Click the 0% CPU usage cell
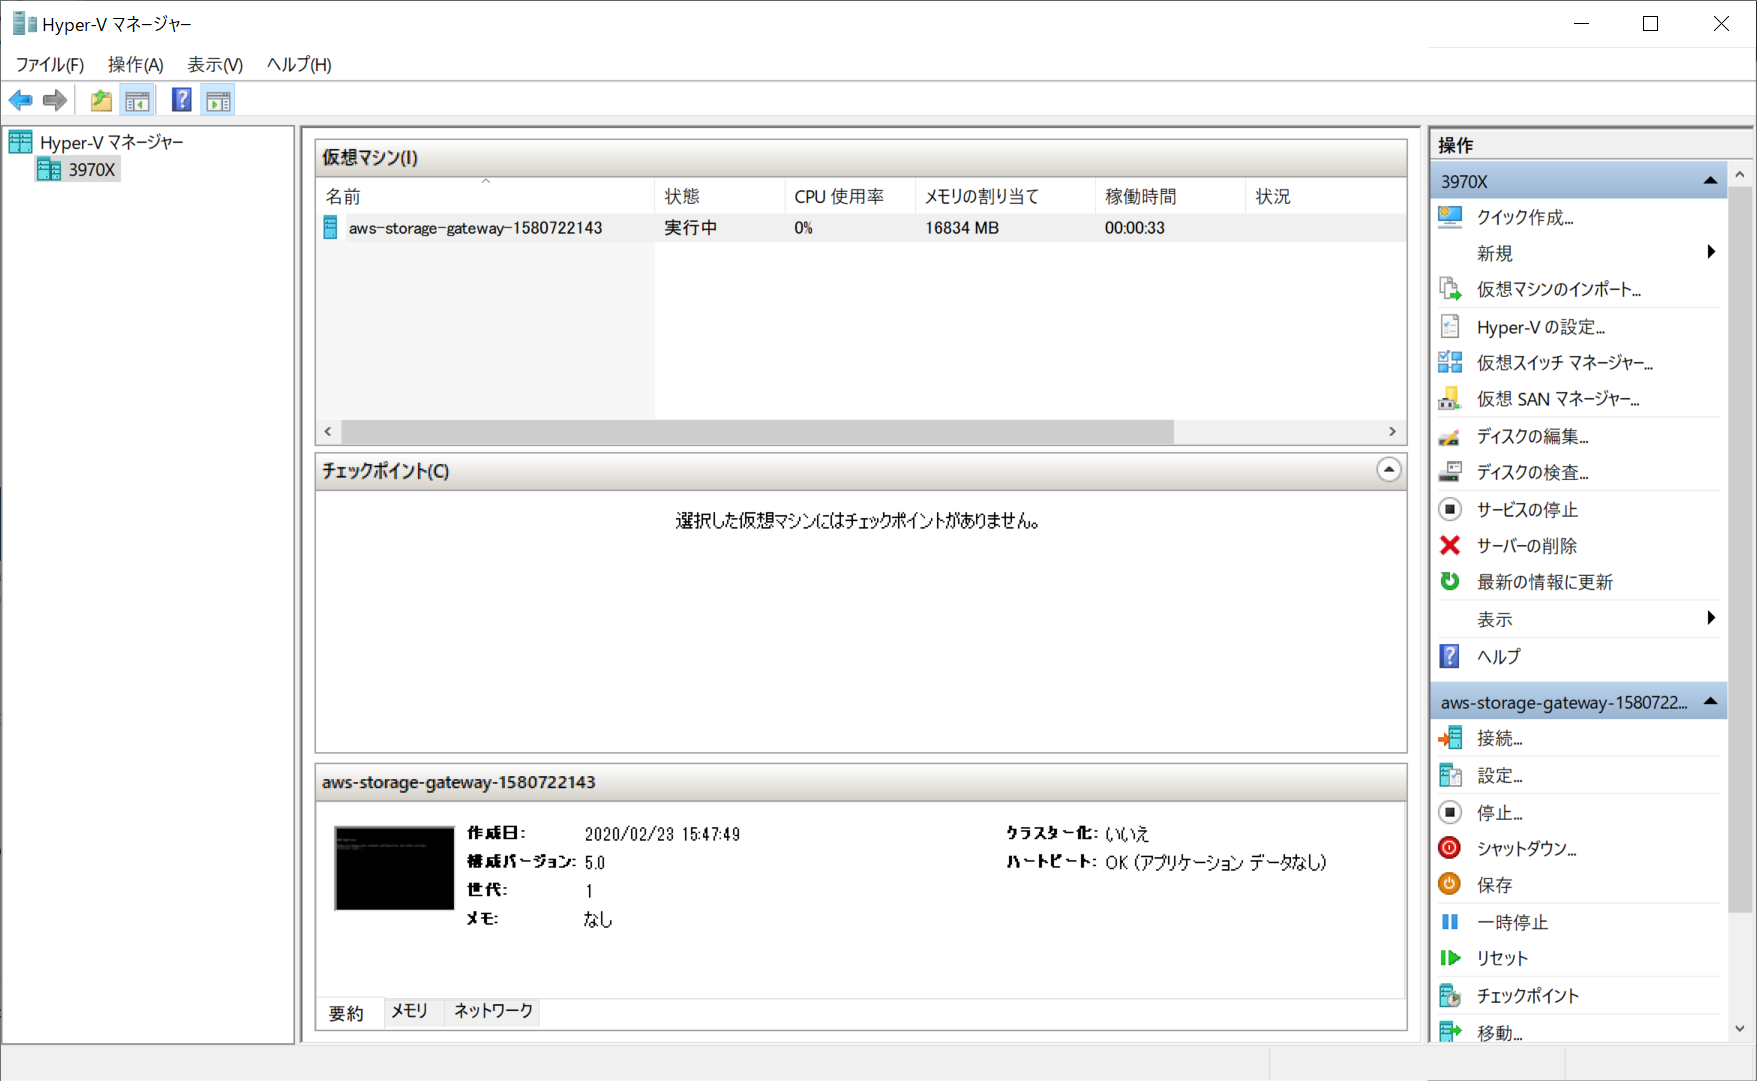 803,228
